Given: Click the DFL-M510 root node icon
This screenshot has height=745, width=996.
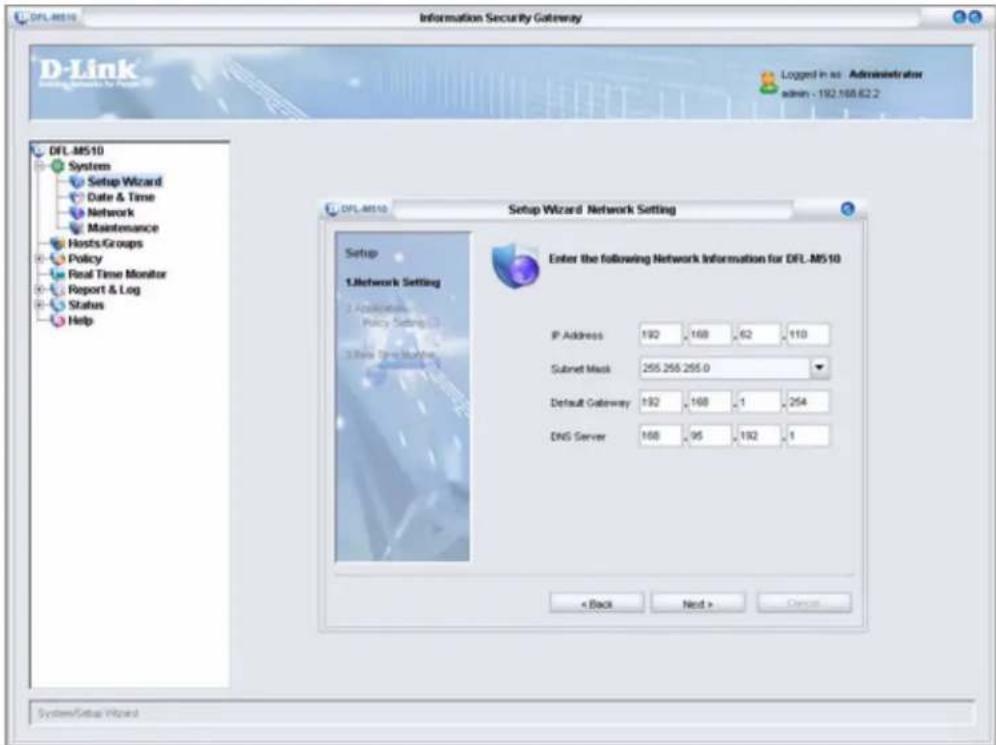Looking at the screenshot, I should (38, 151).
